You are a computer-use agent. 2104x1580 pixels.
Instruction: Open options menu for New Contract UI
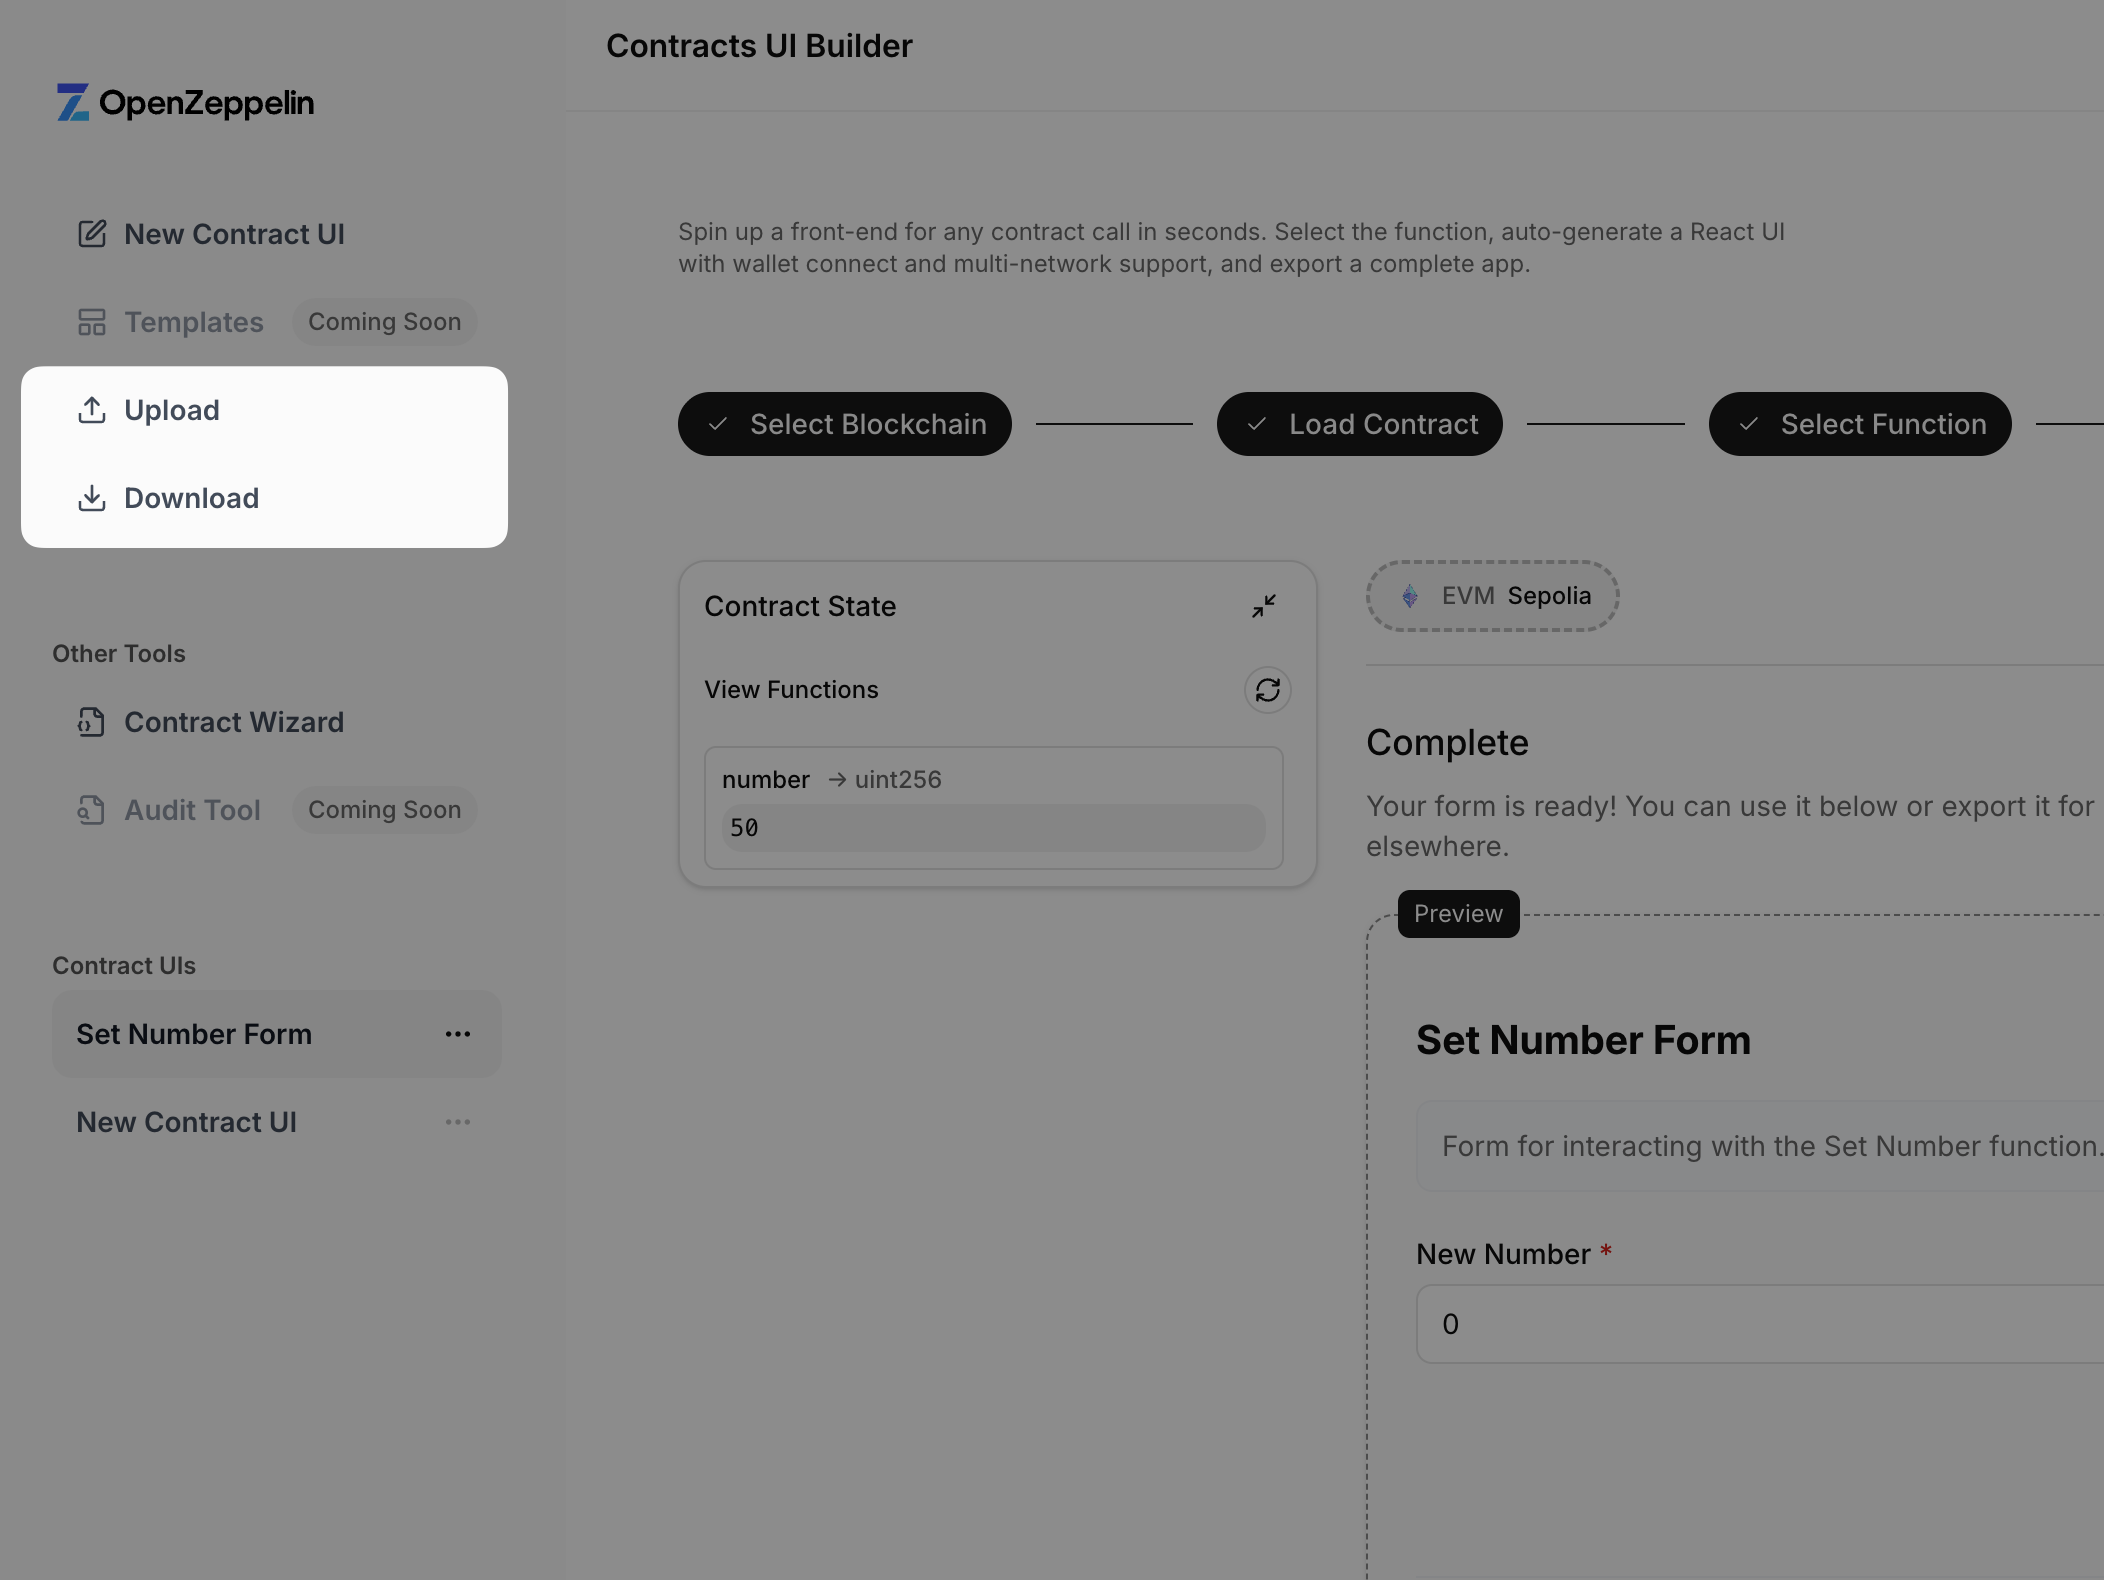coord(458,1122)
